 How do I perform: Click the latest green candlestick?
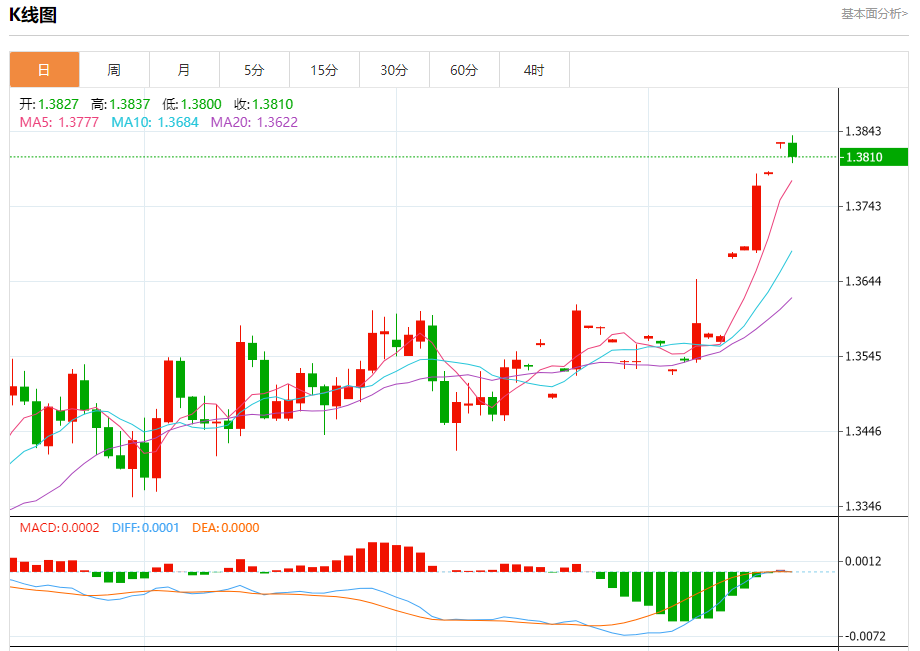792,150
